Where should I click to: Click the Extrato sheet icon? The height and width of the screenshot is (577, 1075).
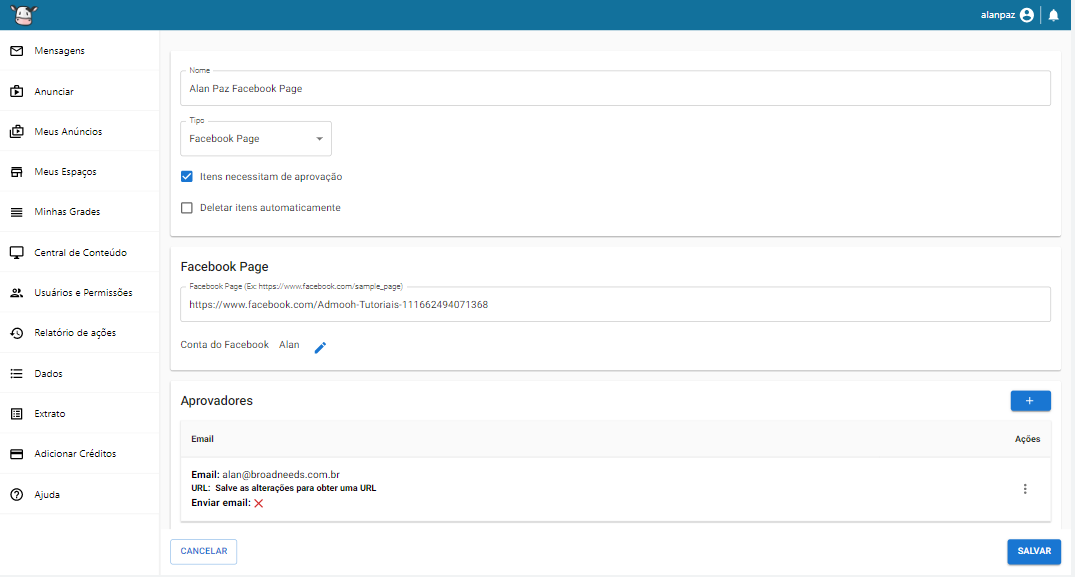point(16,414)
